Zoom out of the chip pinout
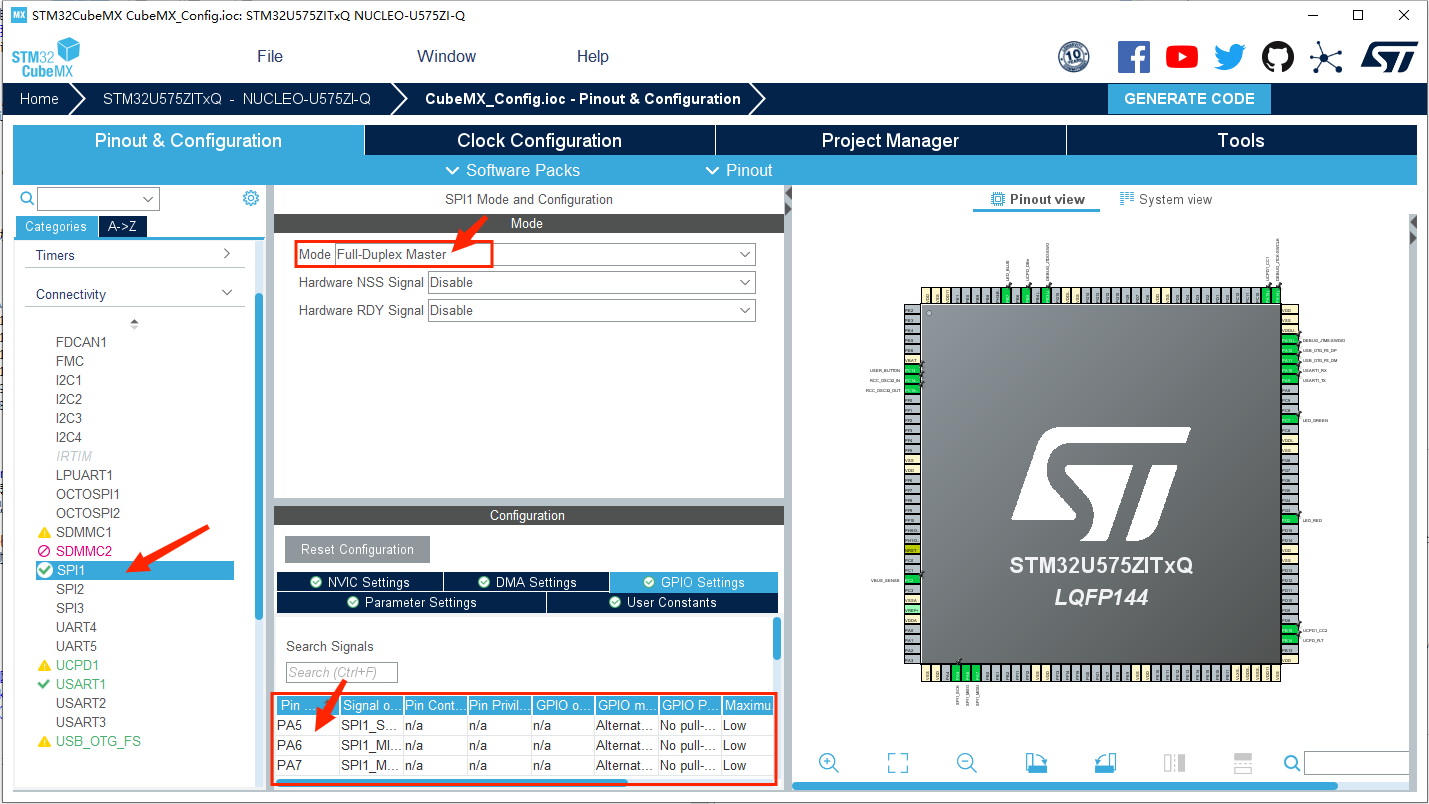 [x=966, y=763]
